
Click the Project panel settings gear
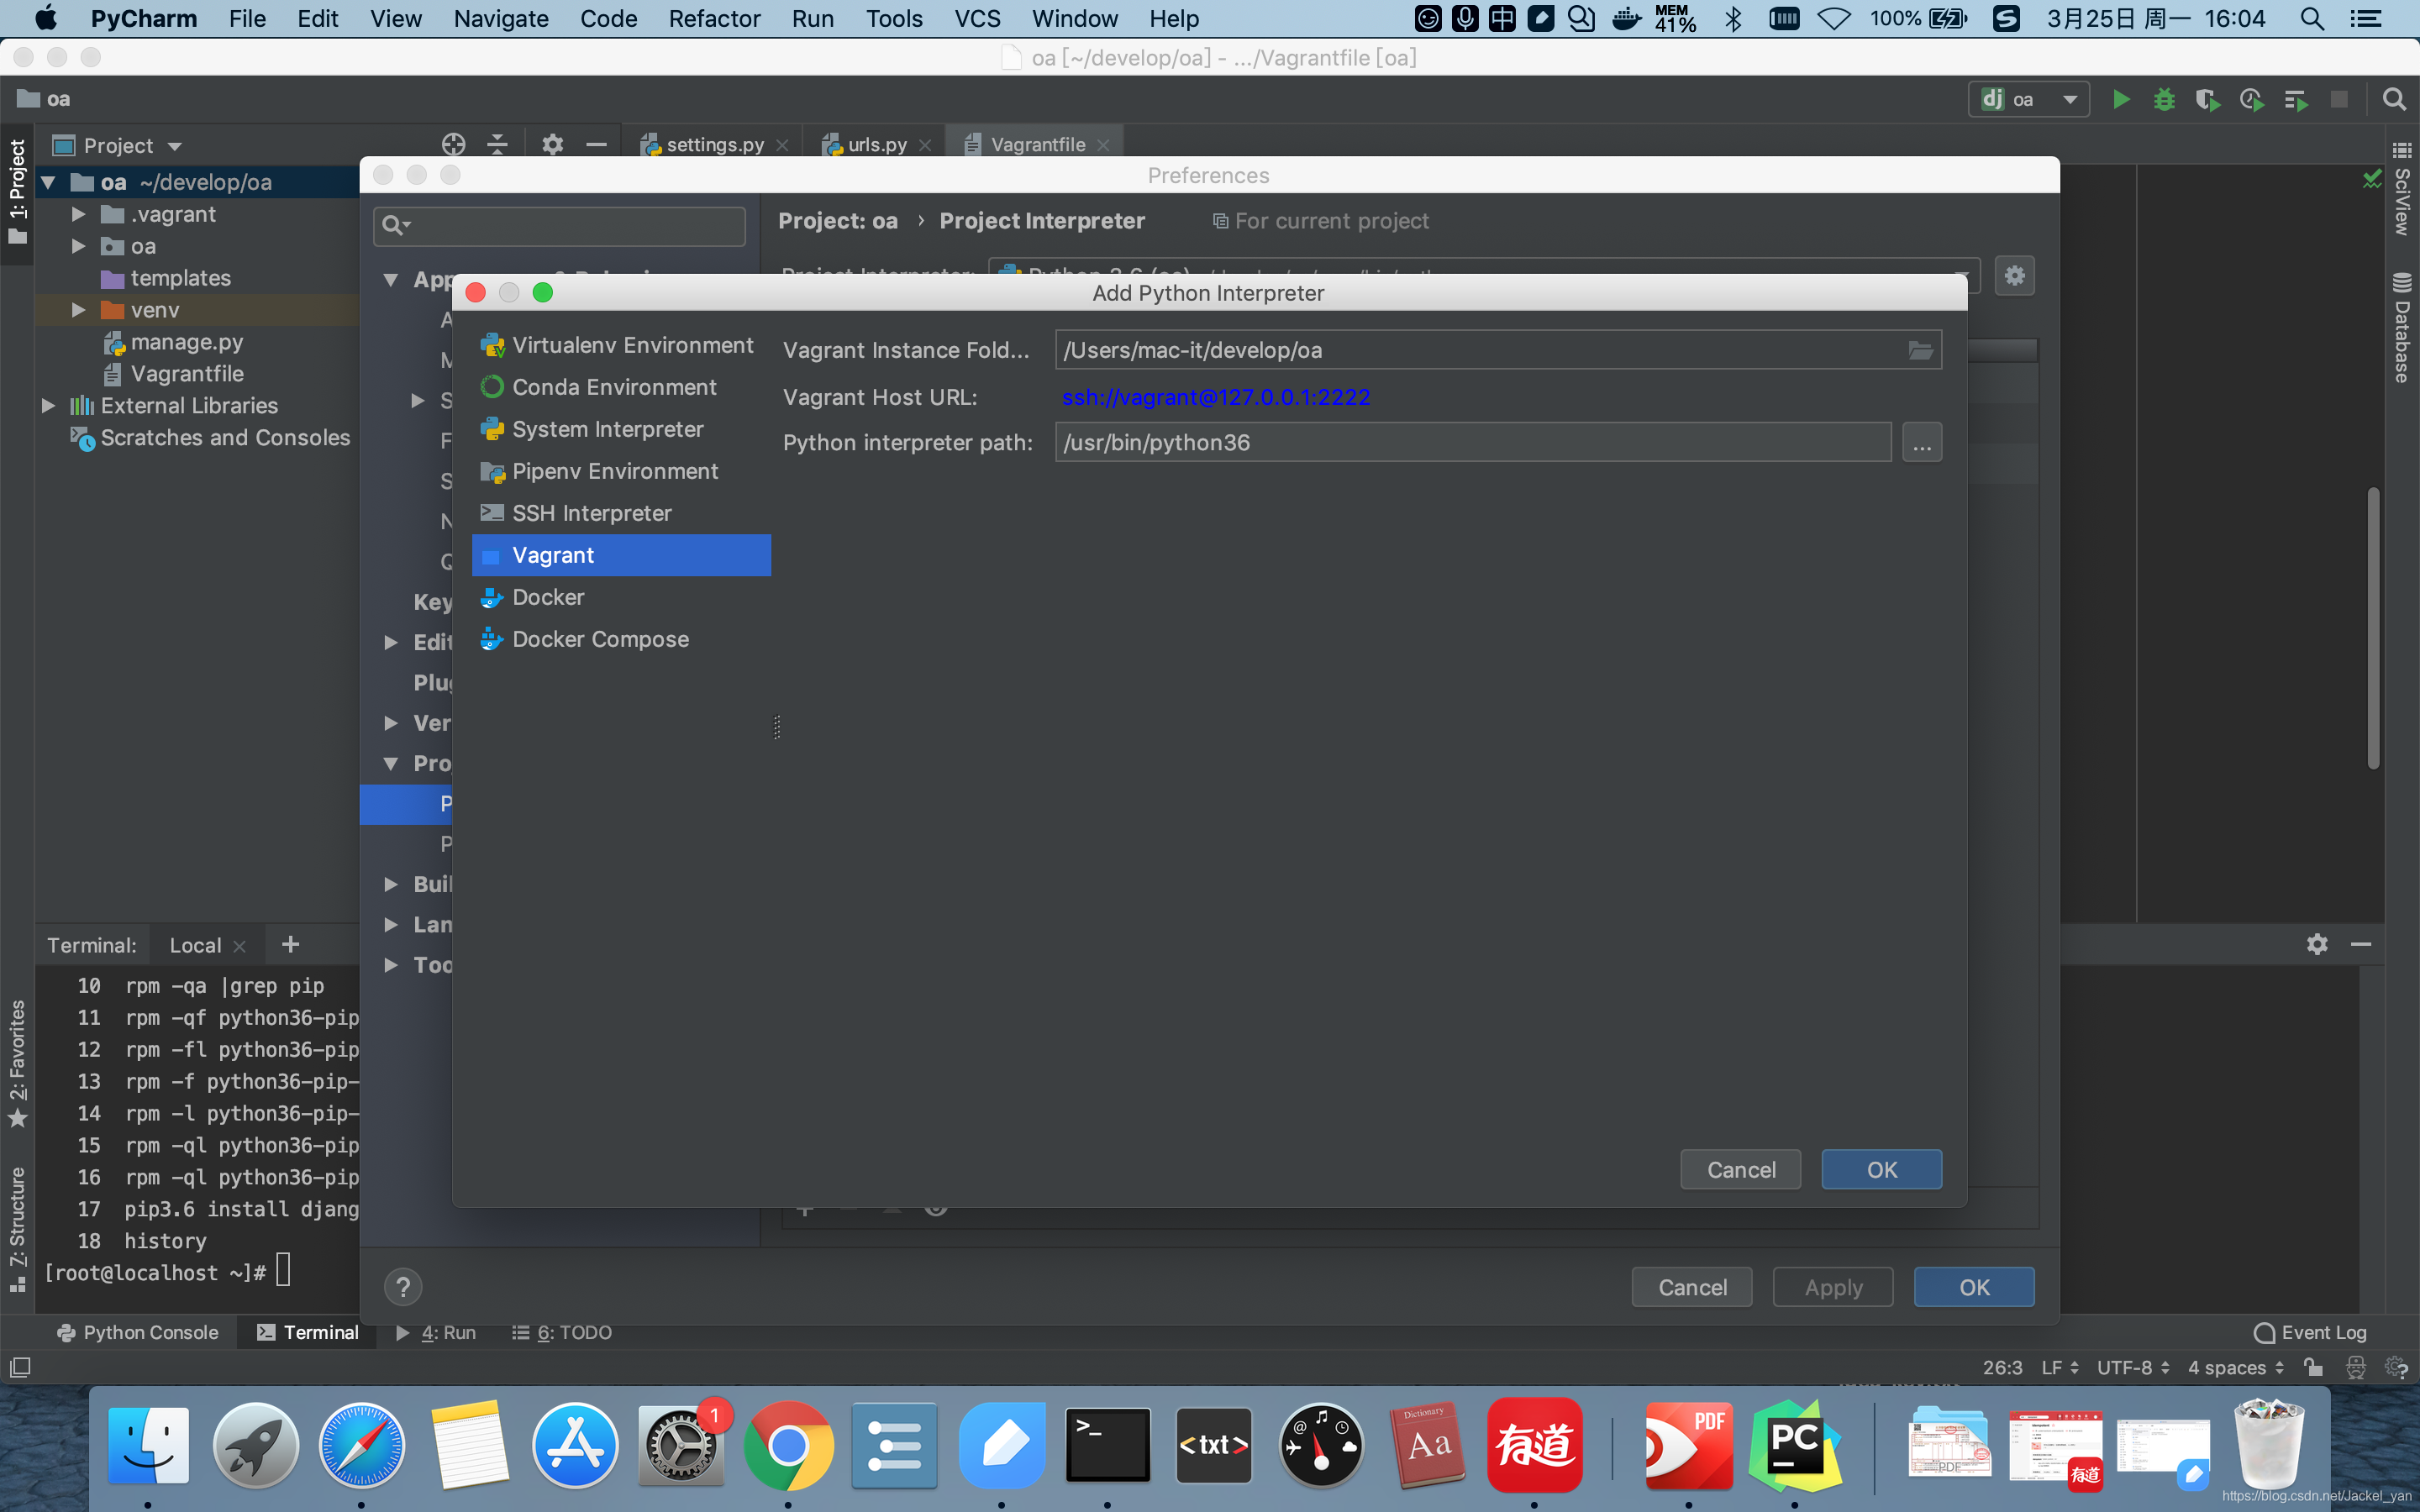click(552, 145)
